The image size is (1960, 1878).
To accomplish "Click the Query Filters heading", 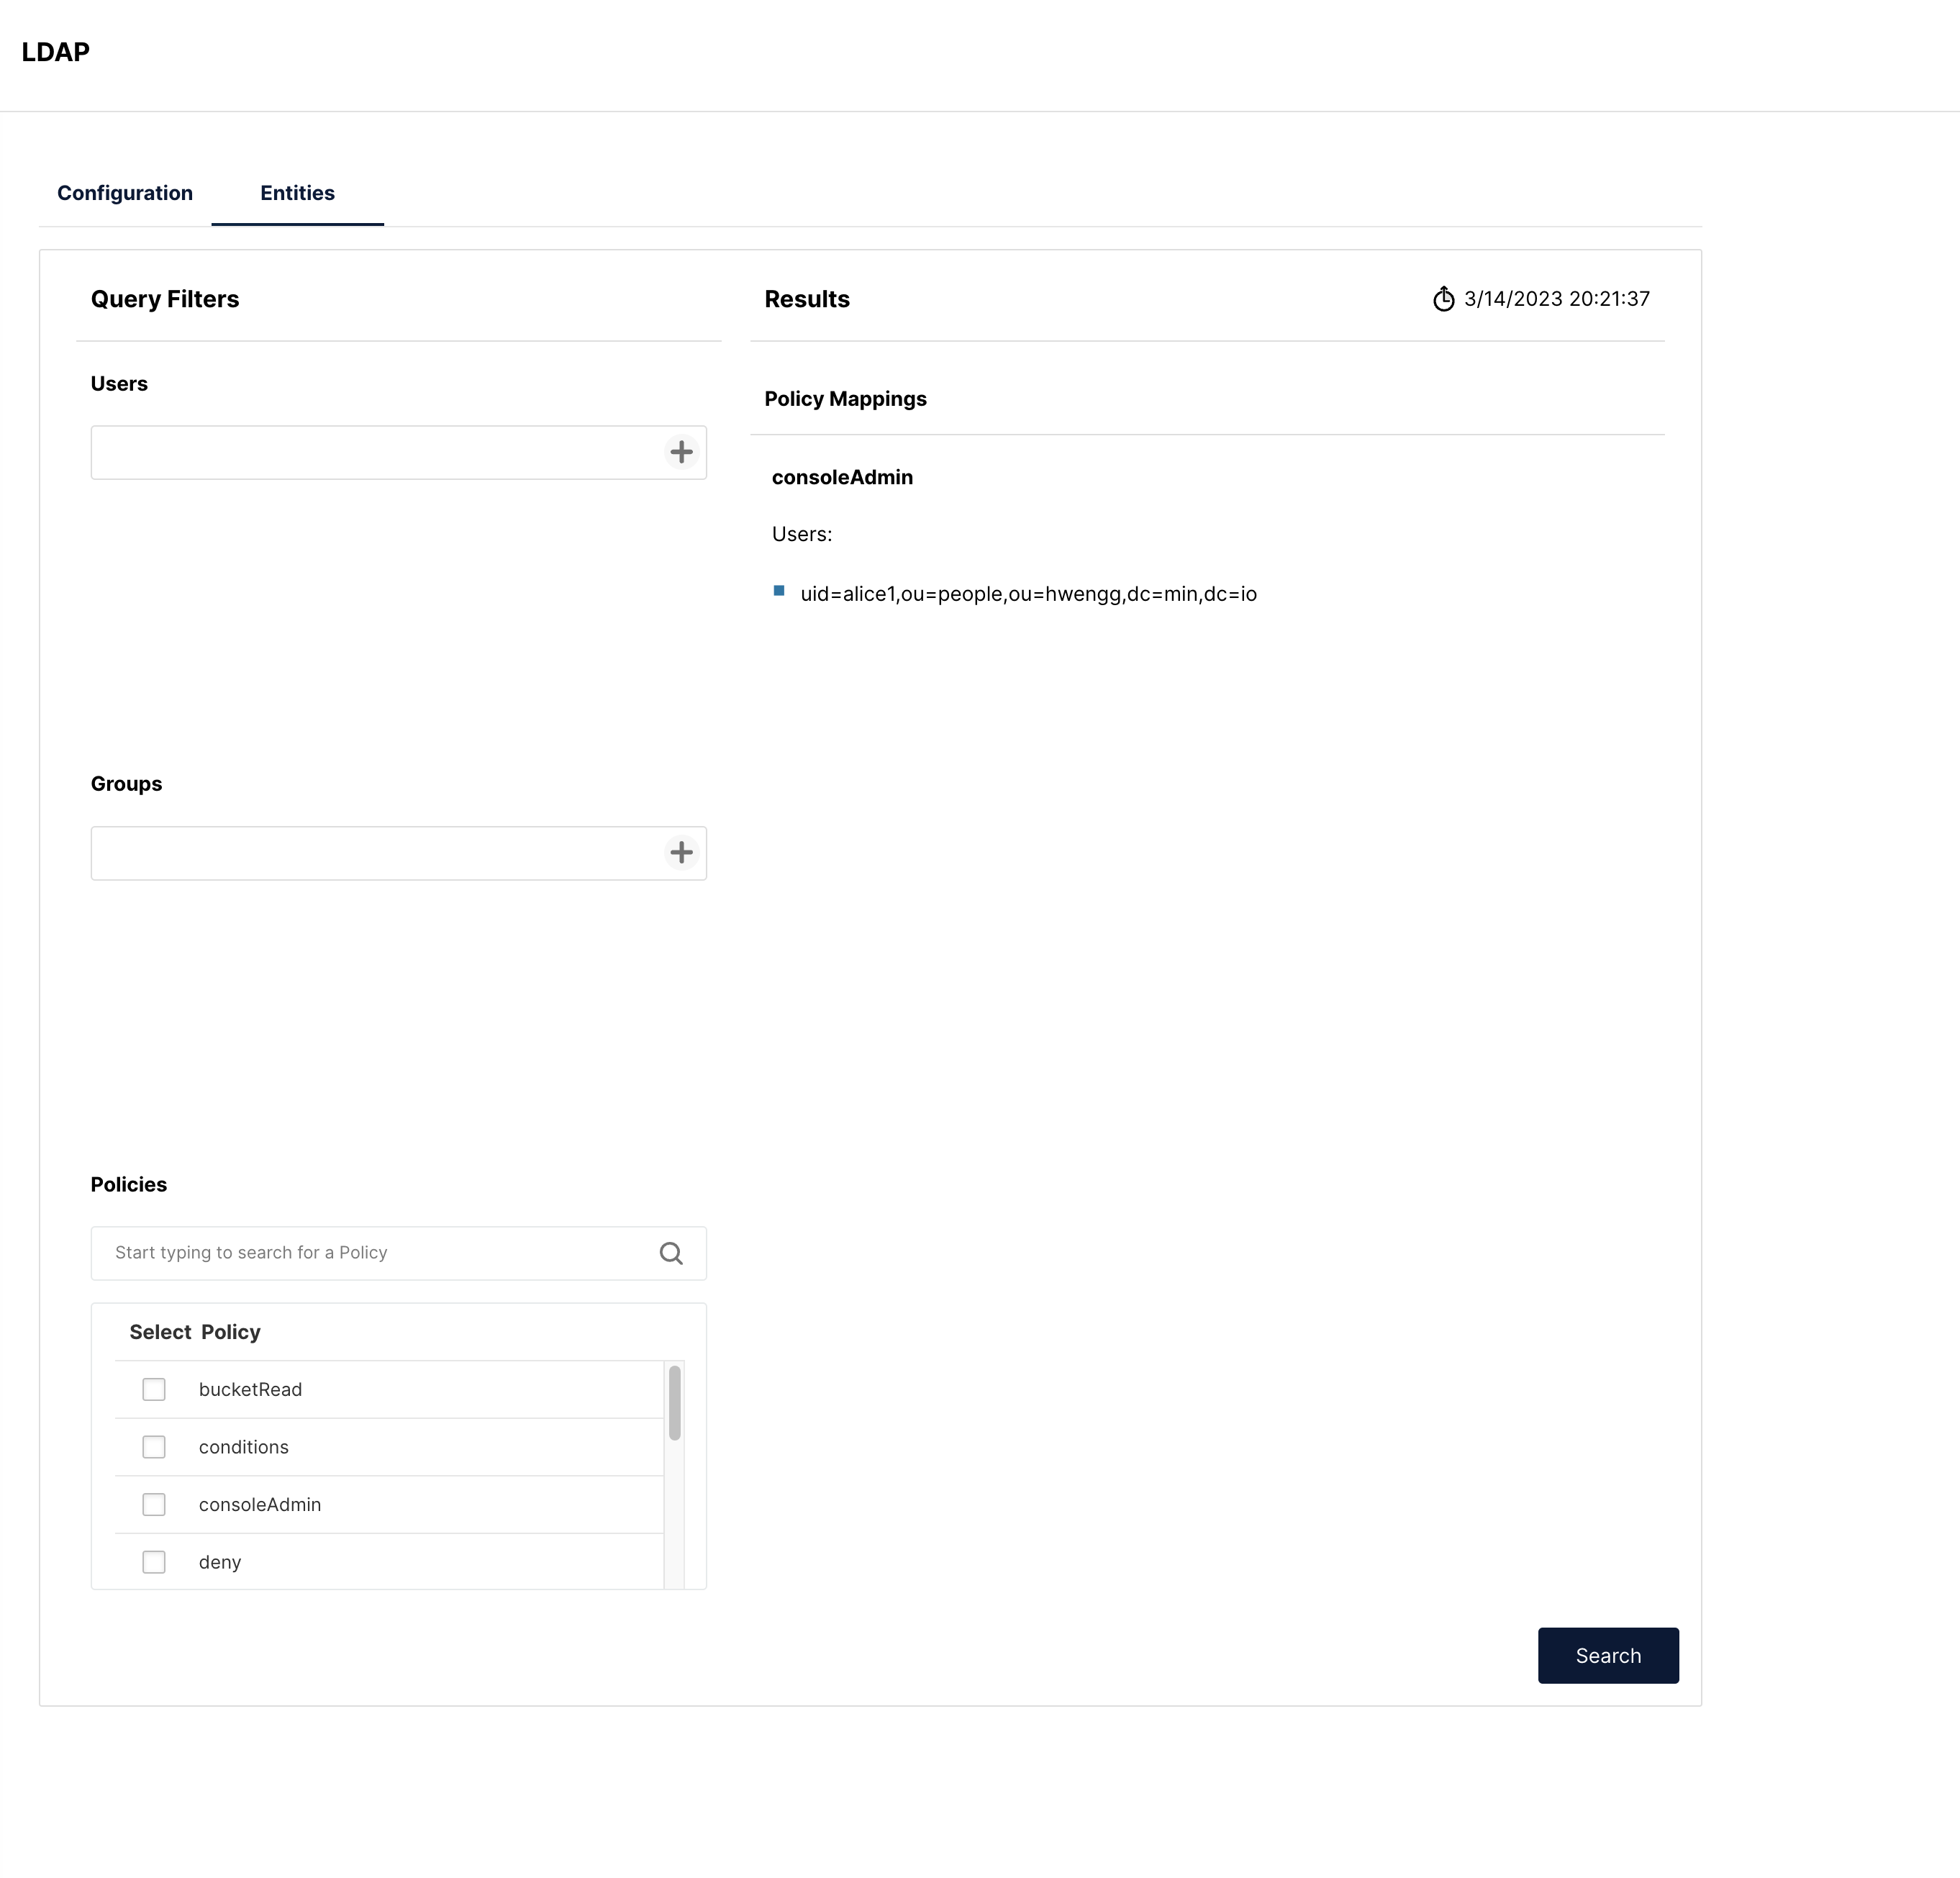I will [165, 299].
